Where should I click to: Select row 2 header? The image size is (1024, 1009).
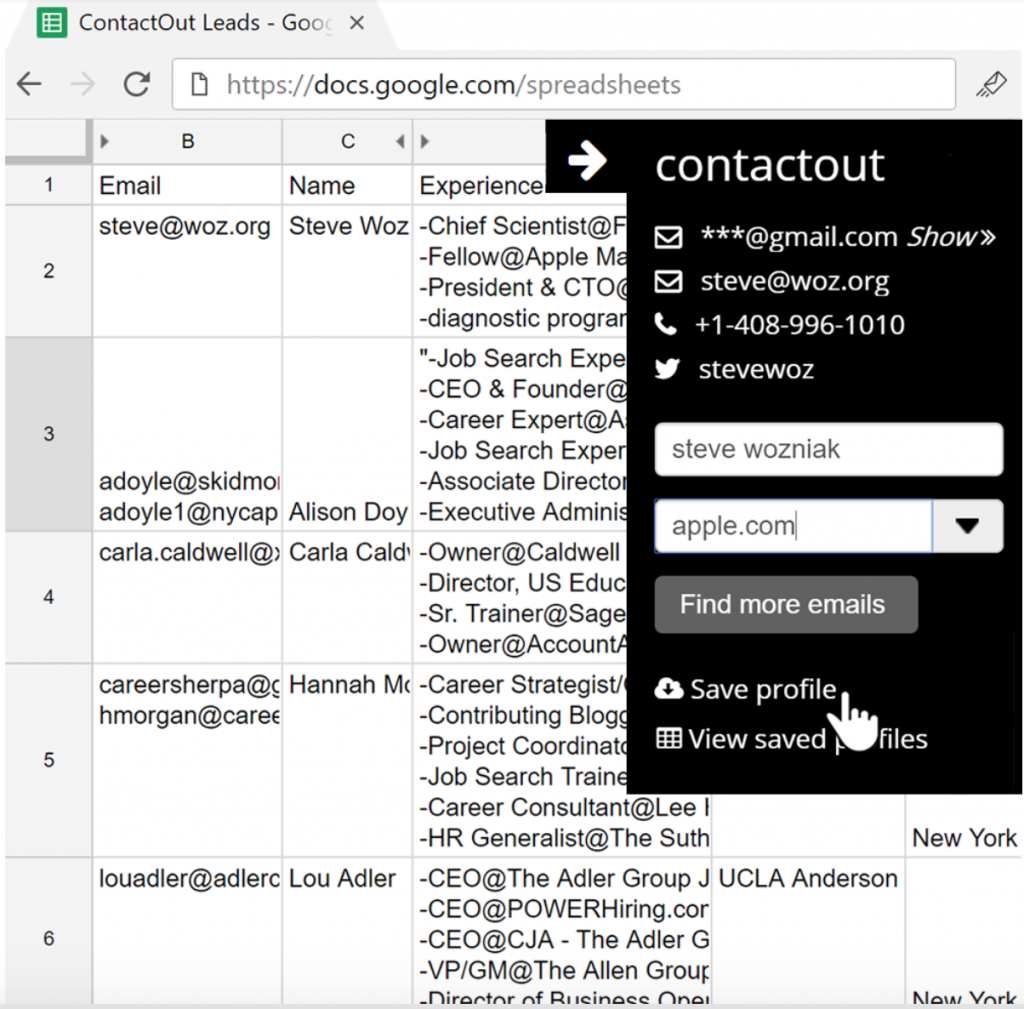click(x=48, y=271)
